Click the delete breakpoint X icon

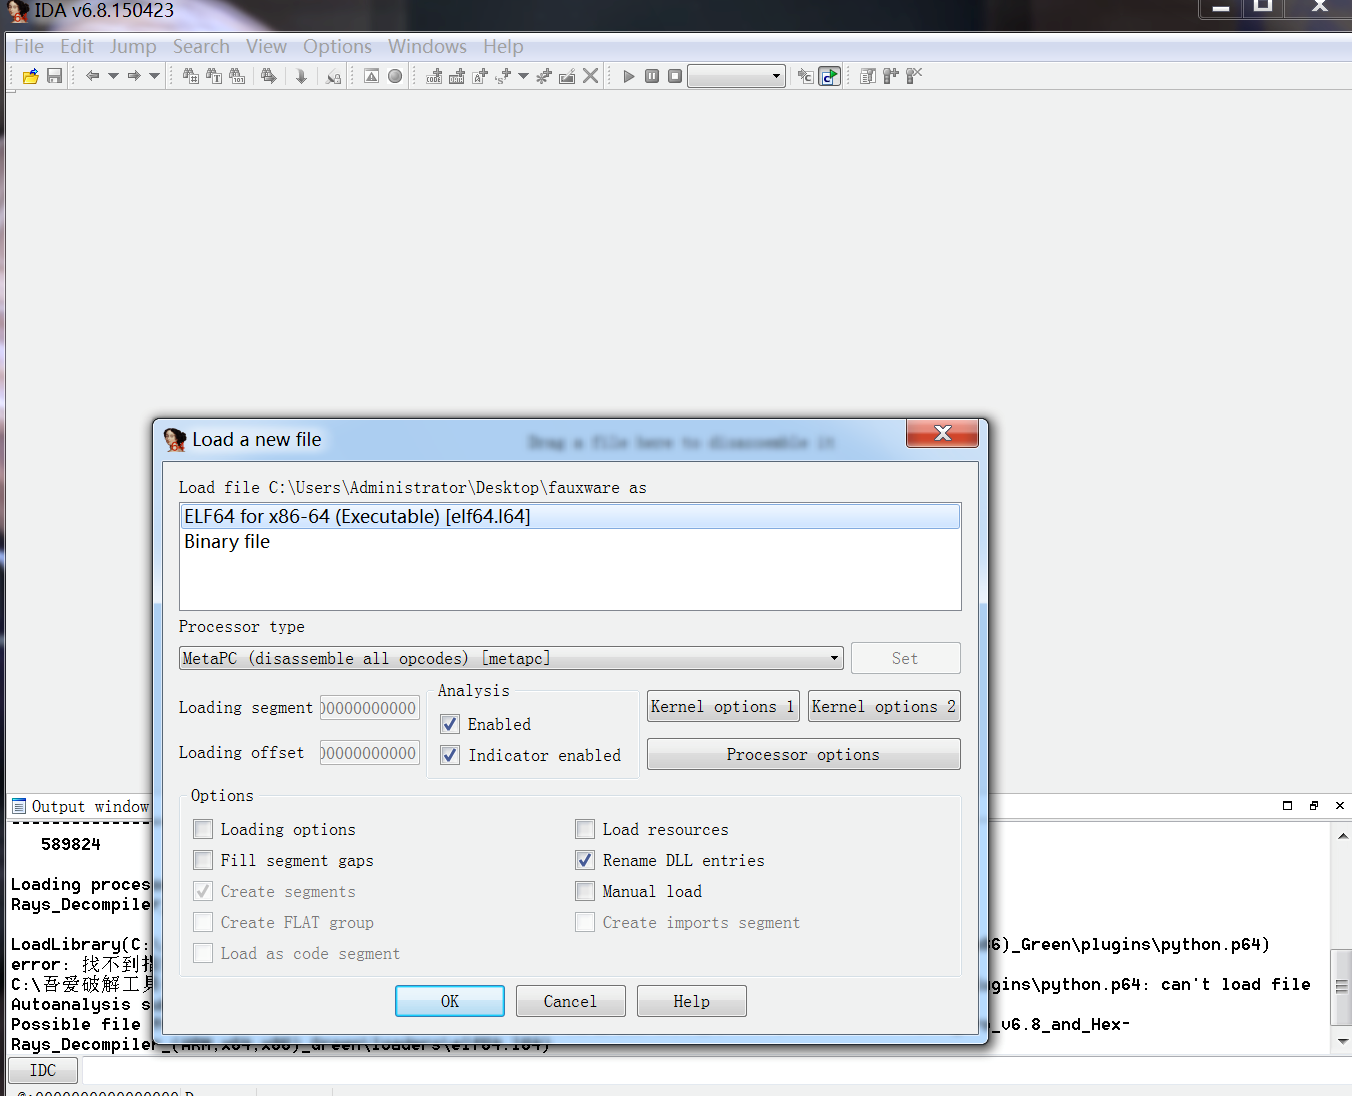(x=914, y=76)
